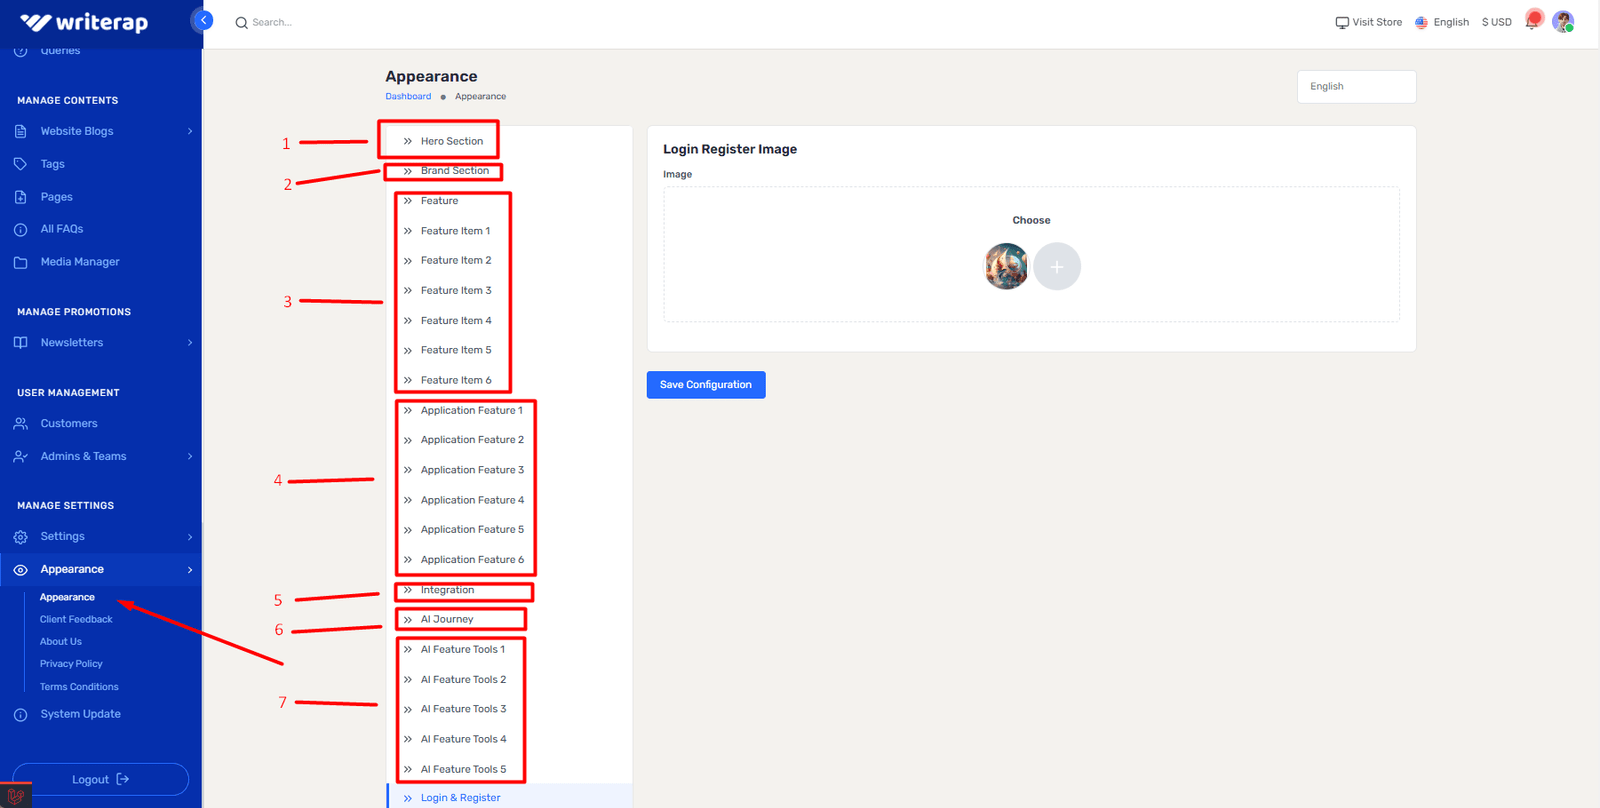Click the Admins & Teams user icon
The height and width of the screenshot is (808, 1600).
[x=20, y=456]
